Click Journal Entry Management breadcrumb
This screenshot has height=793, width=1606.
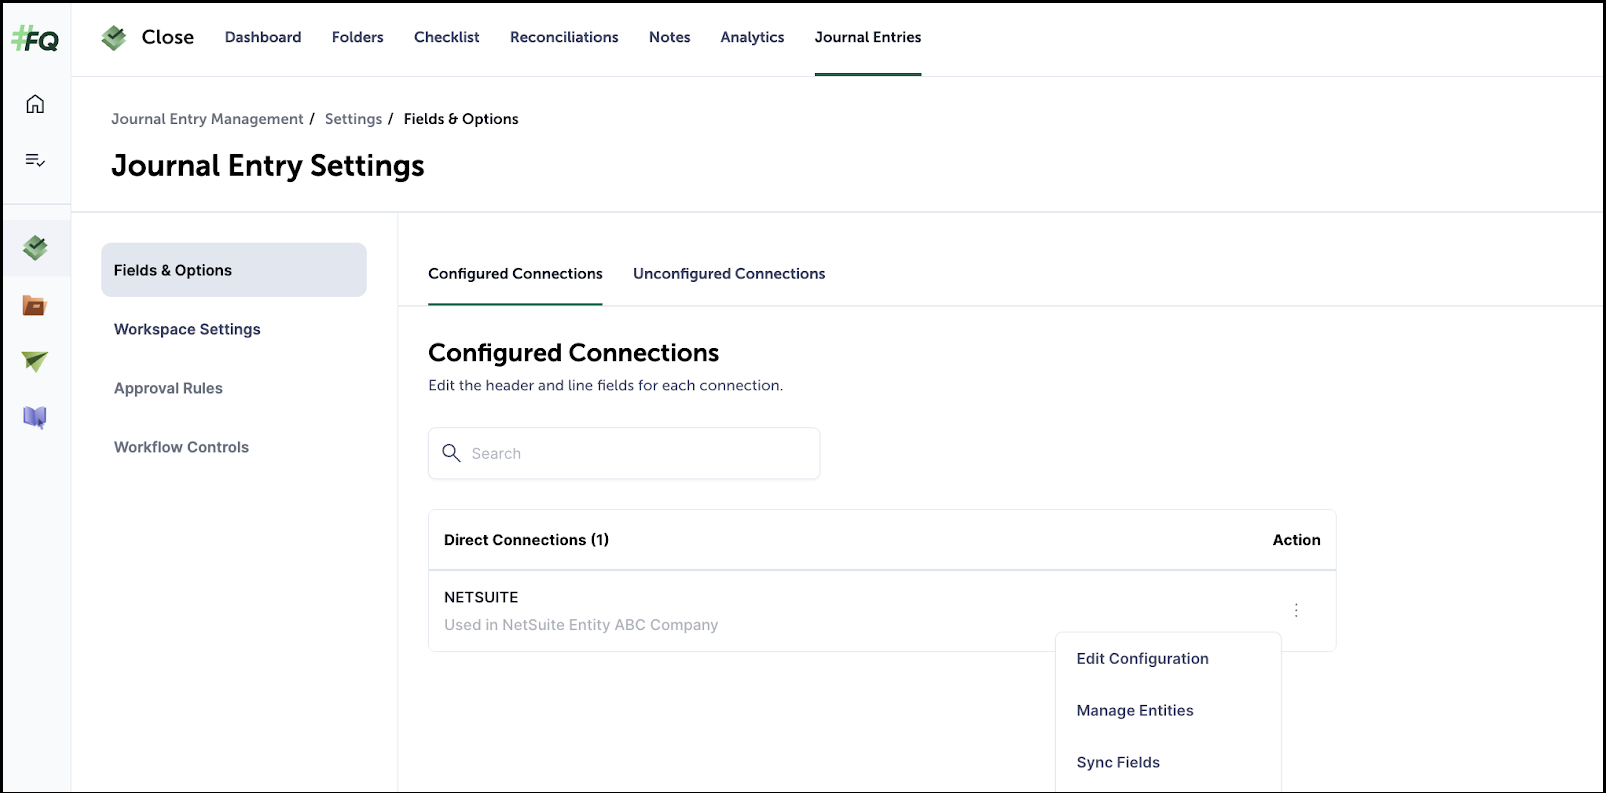coord(207,119)
